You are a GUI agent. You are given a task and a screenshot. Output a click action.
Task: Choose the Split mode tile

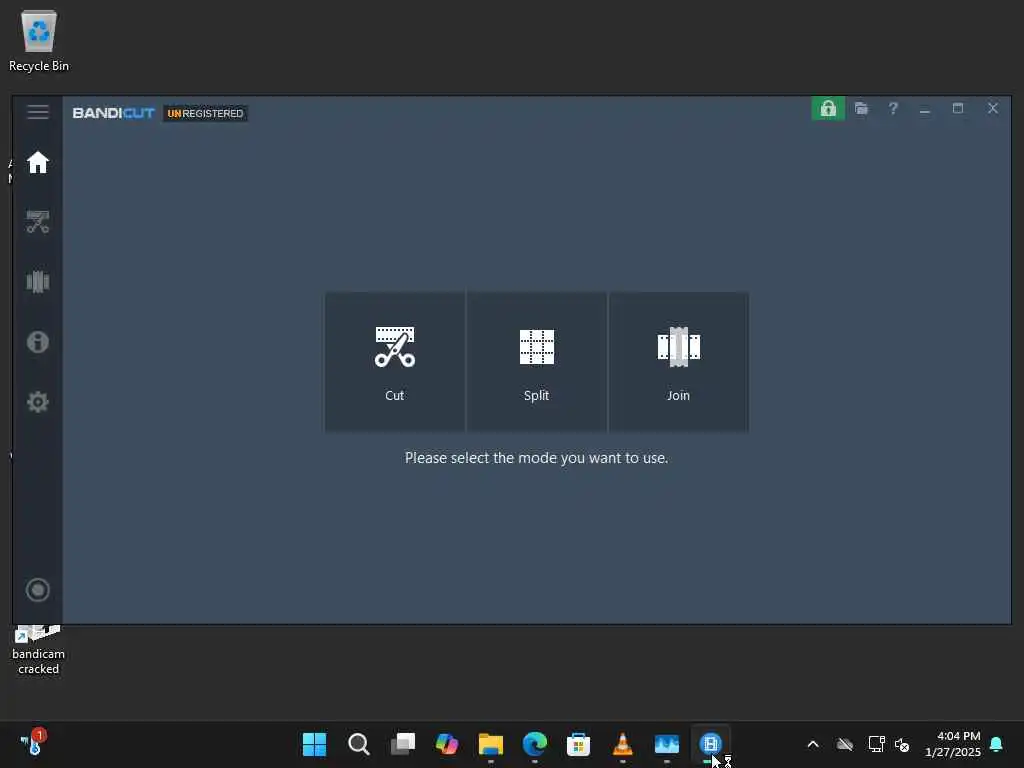tap(536, 362)
